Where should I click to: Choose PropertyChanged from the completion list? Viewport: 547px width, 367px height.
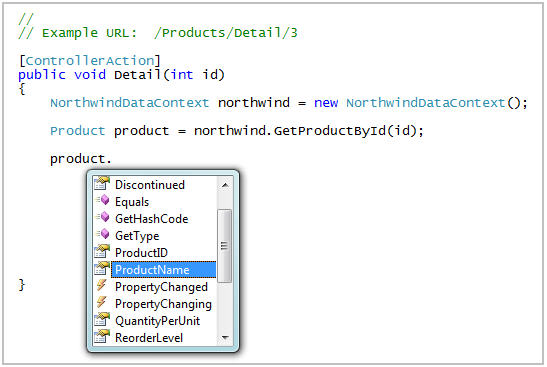[x=161, y=287]
